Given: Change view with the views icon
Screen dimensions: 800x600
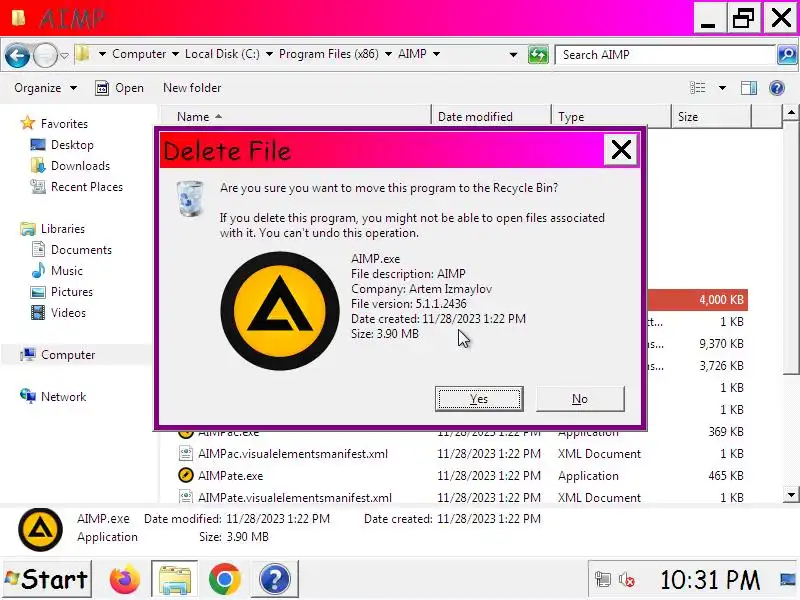Looking at the screenshot, I should click(x=697, y=88).
